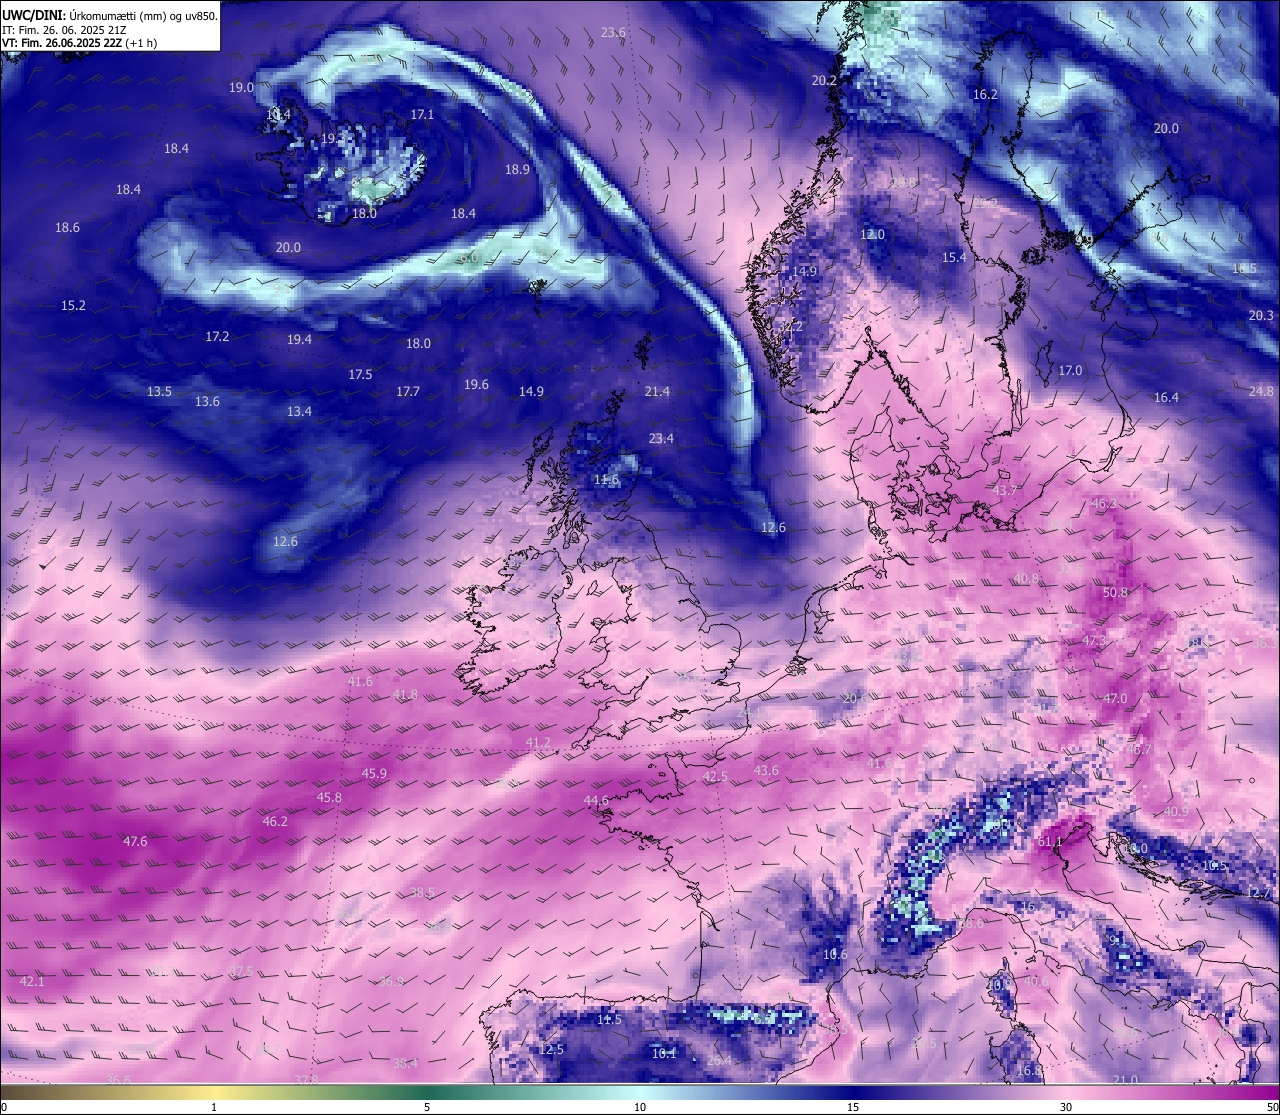Image resolution: width=1280 pixels, height=1115 pixels.
Task: Click the 12.5 value over northwest Spain
Action: pyautogui.click(x=551, y=1050)
